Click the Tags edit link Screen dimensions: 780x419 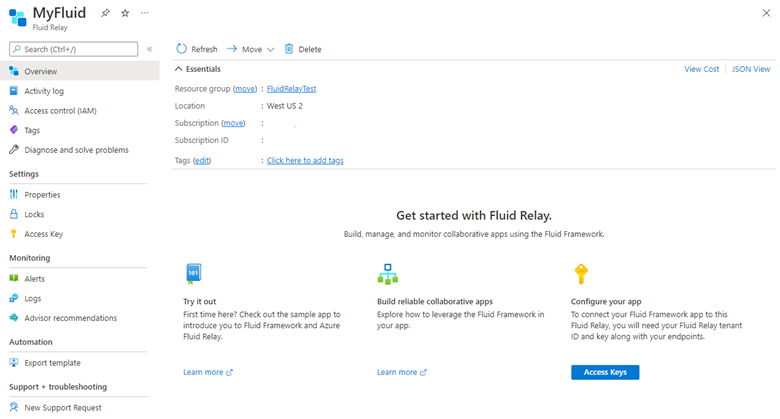202,160
